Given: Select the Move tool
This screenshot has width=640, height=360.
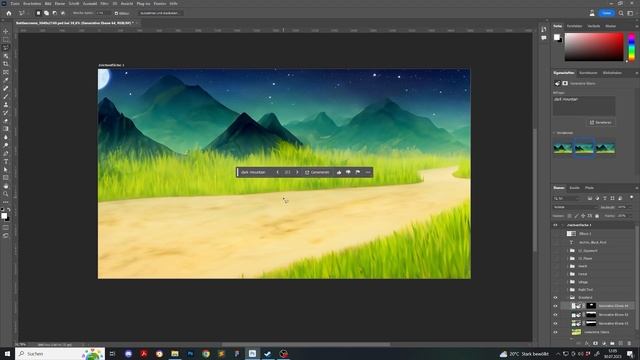Looking at the screenshot, I should (x=6, y=31).
